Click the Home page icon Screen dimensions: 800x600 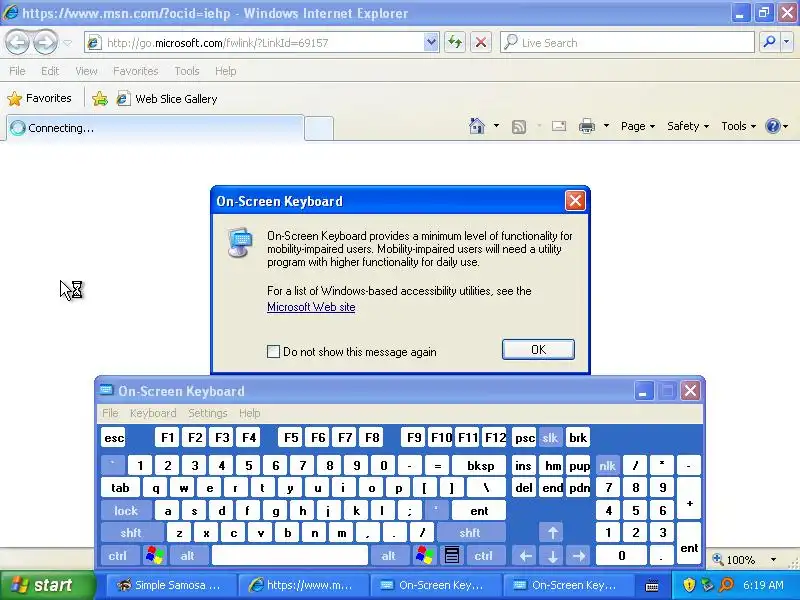[x=477, y=126]
